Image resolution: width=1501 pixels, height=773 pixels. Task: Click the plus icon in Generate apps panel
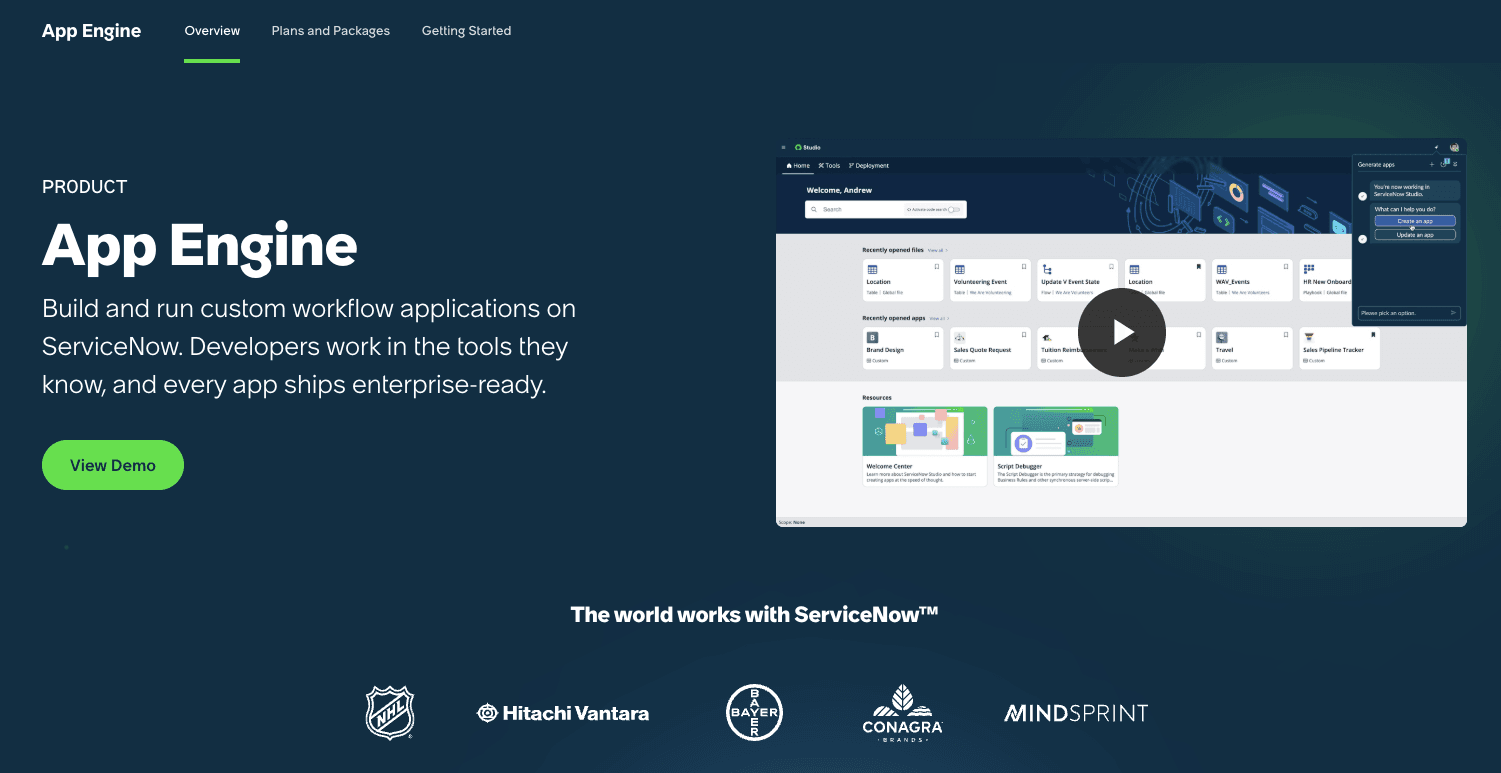(1432, 164)
